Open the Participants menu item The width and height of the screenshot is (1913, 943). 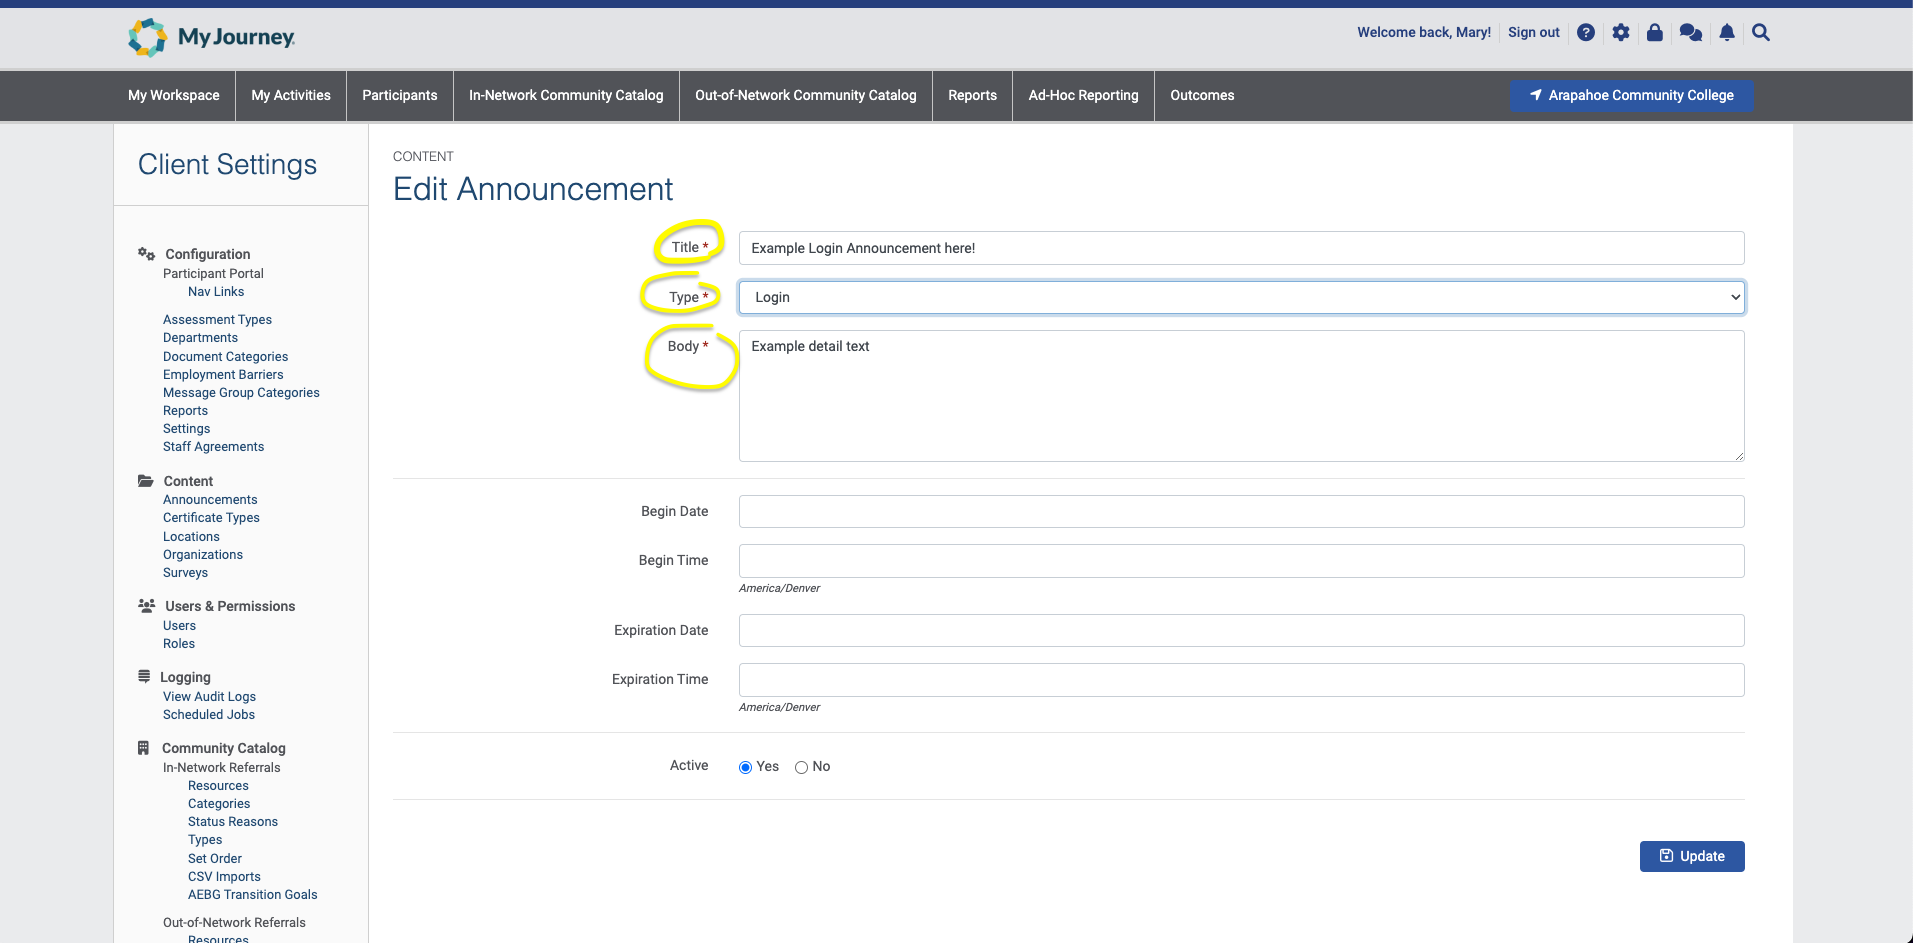[x=399, y=95]
